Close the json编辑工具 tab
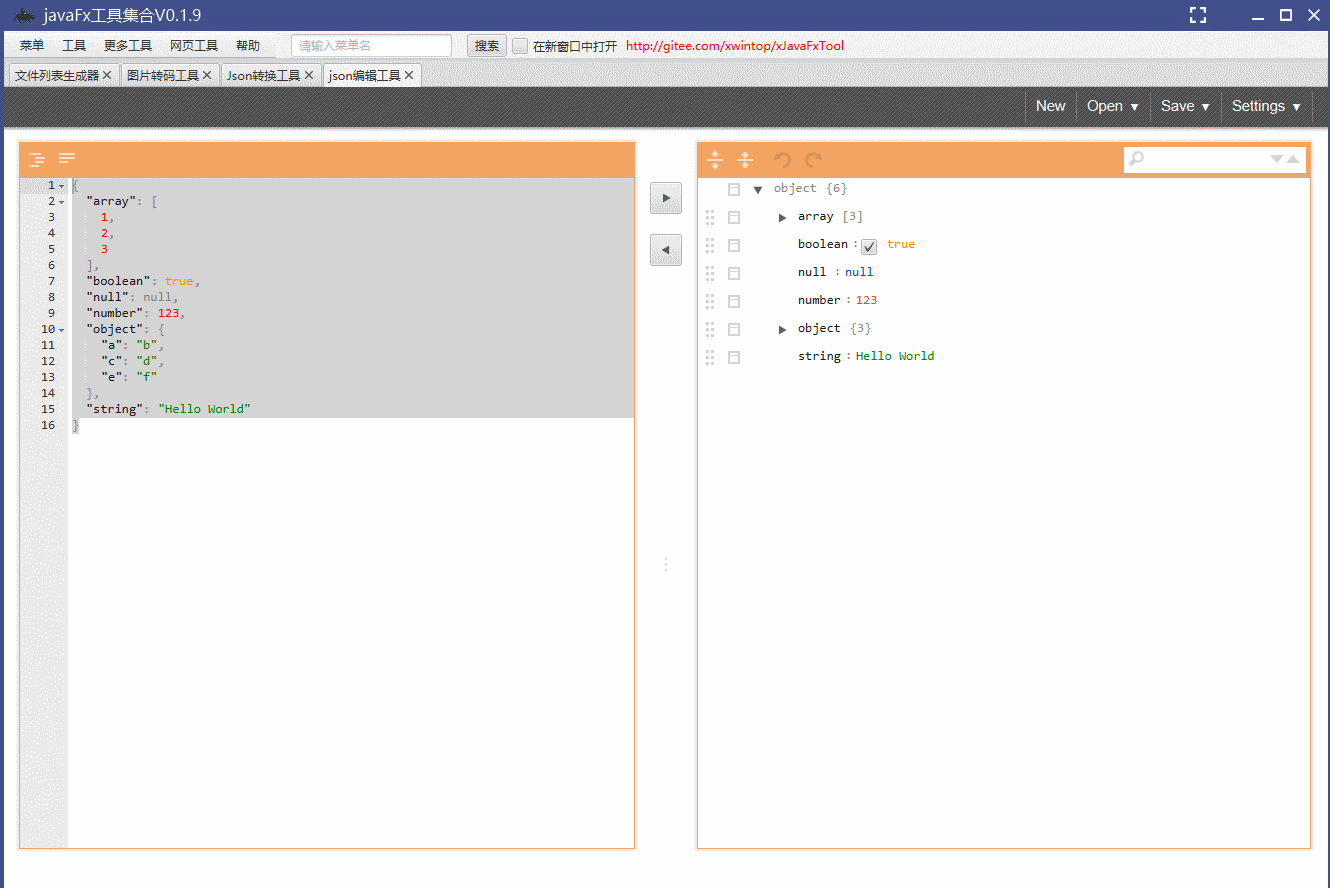 [x=409, y=75]
